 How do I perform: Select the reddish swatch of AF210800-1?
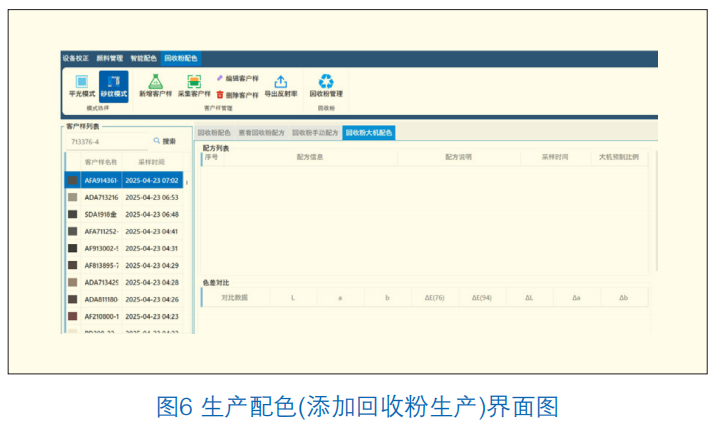[x=73, y=316]
